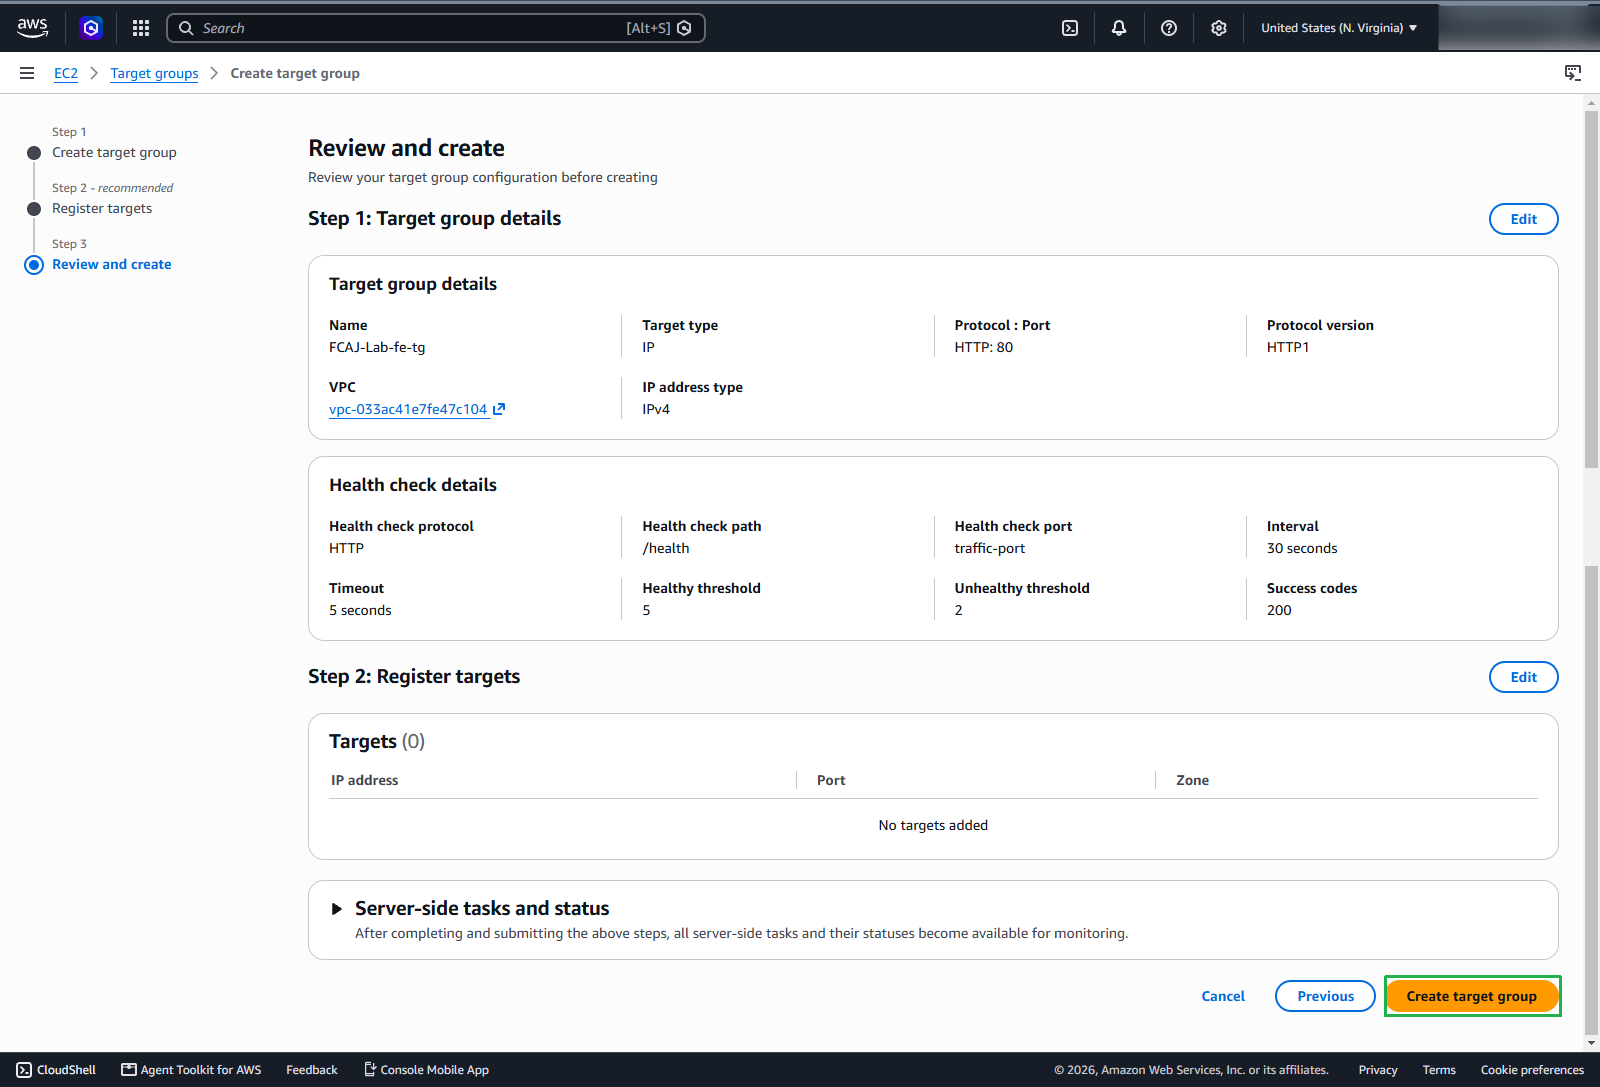Screen dimensions: 1600x1087
Task: Launch CloudShell from the top bar icon
Action: [1070, 28]
